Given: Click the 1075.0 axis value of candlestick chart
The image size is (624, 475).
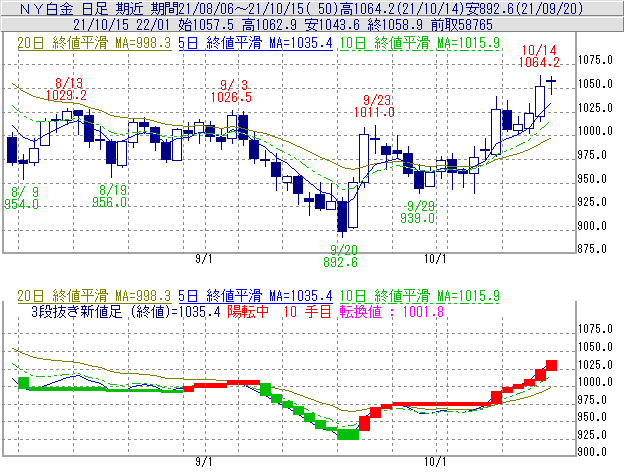Looking at the screenshot, I should [x=595, y=60].
